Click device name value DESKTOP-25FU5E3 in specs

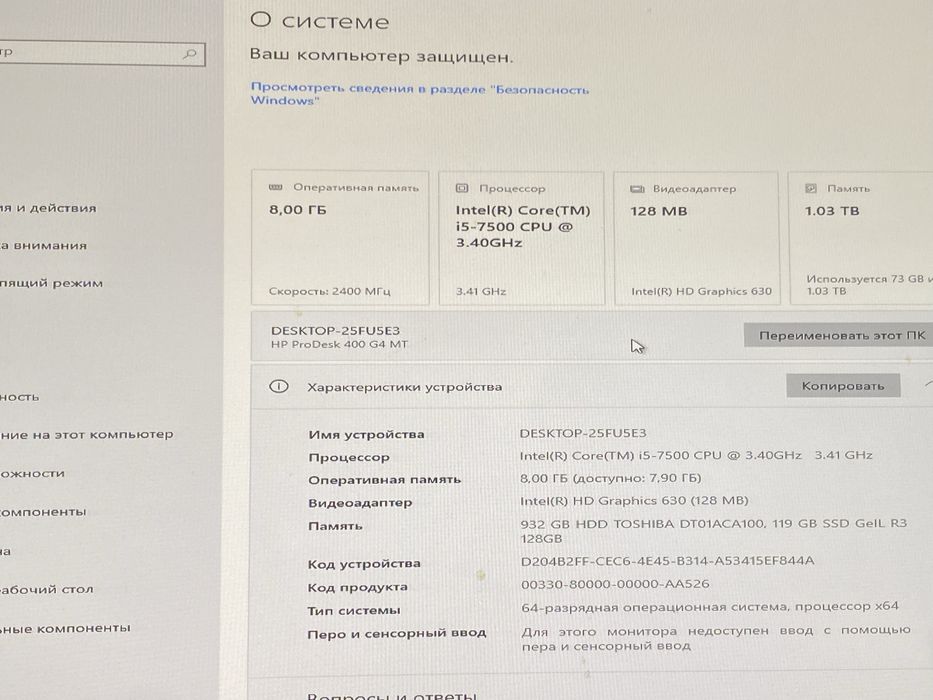[583, 433]
